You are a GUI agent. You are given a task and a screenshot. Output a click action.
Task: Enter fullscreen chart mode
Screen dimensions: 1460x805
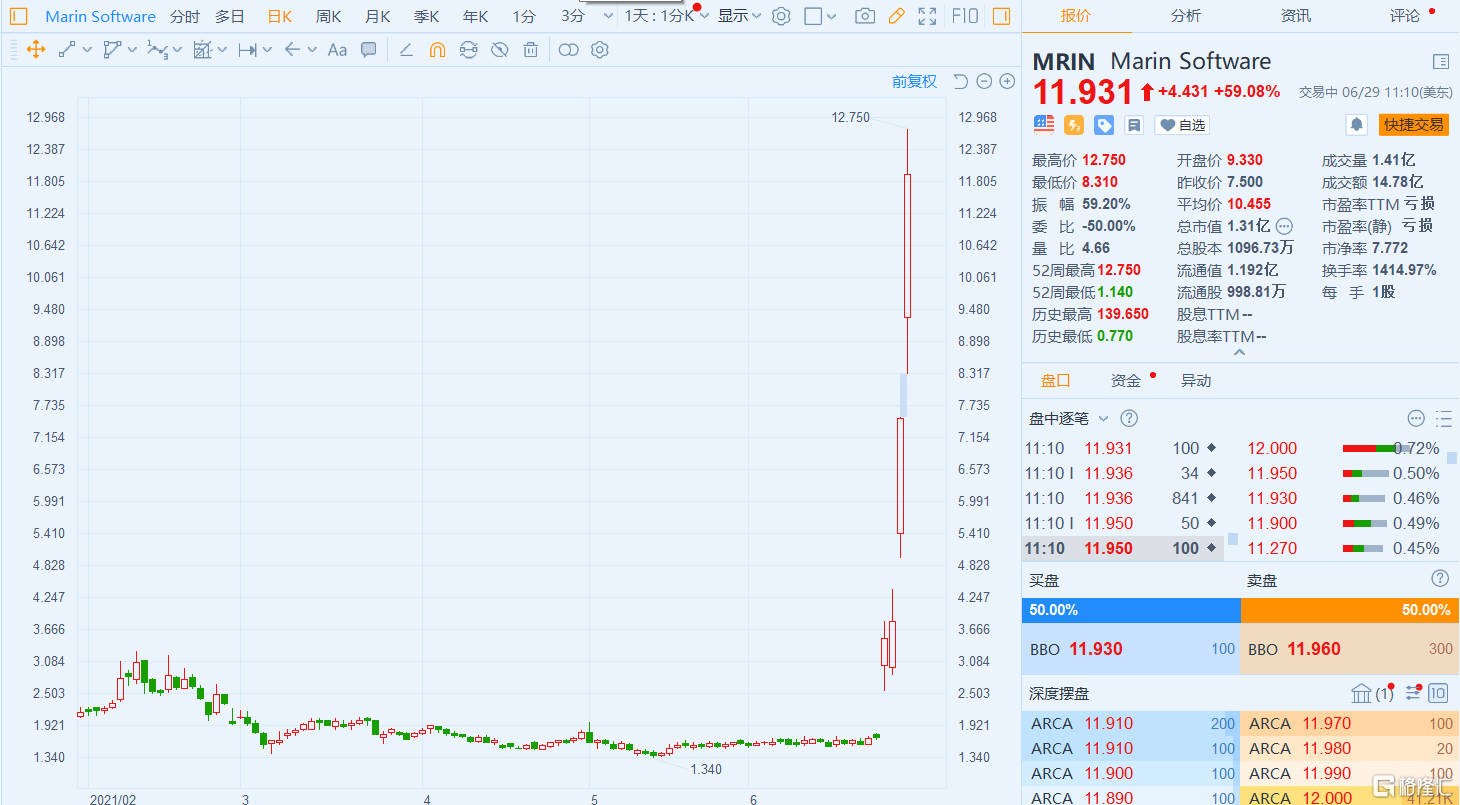pyautogui.click(x=928, y=16)
